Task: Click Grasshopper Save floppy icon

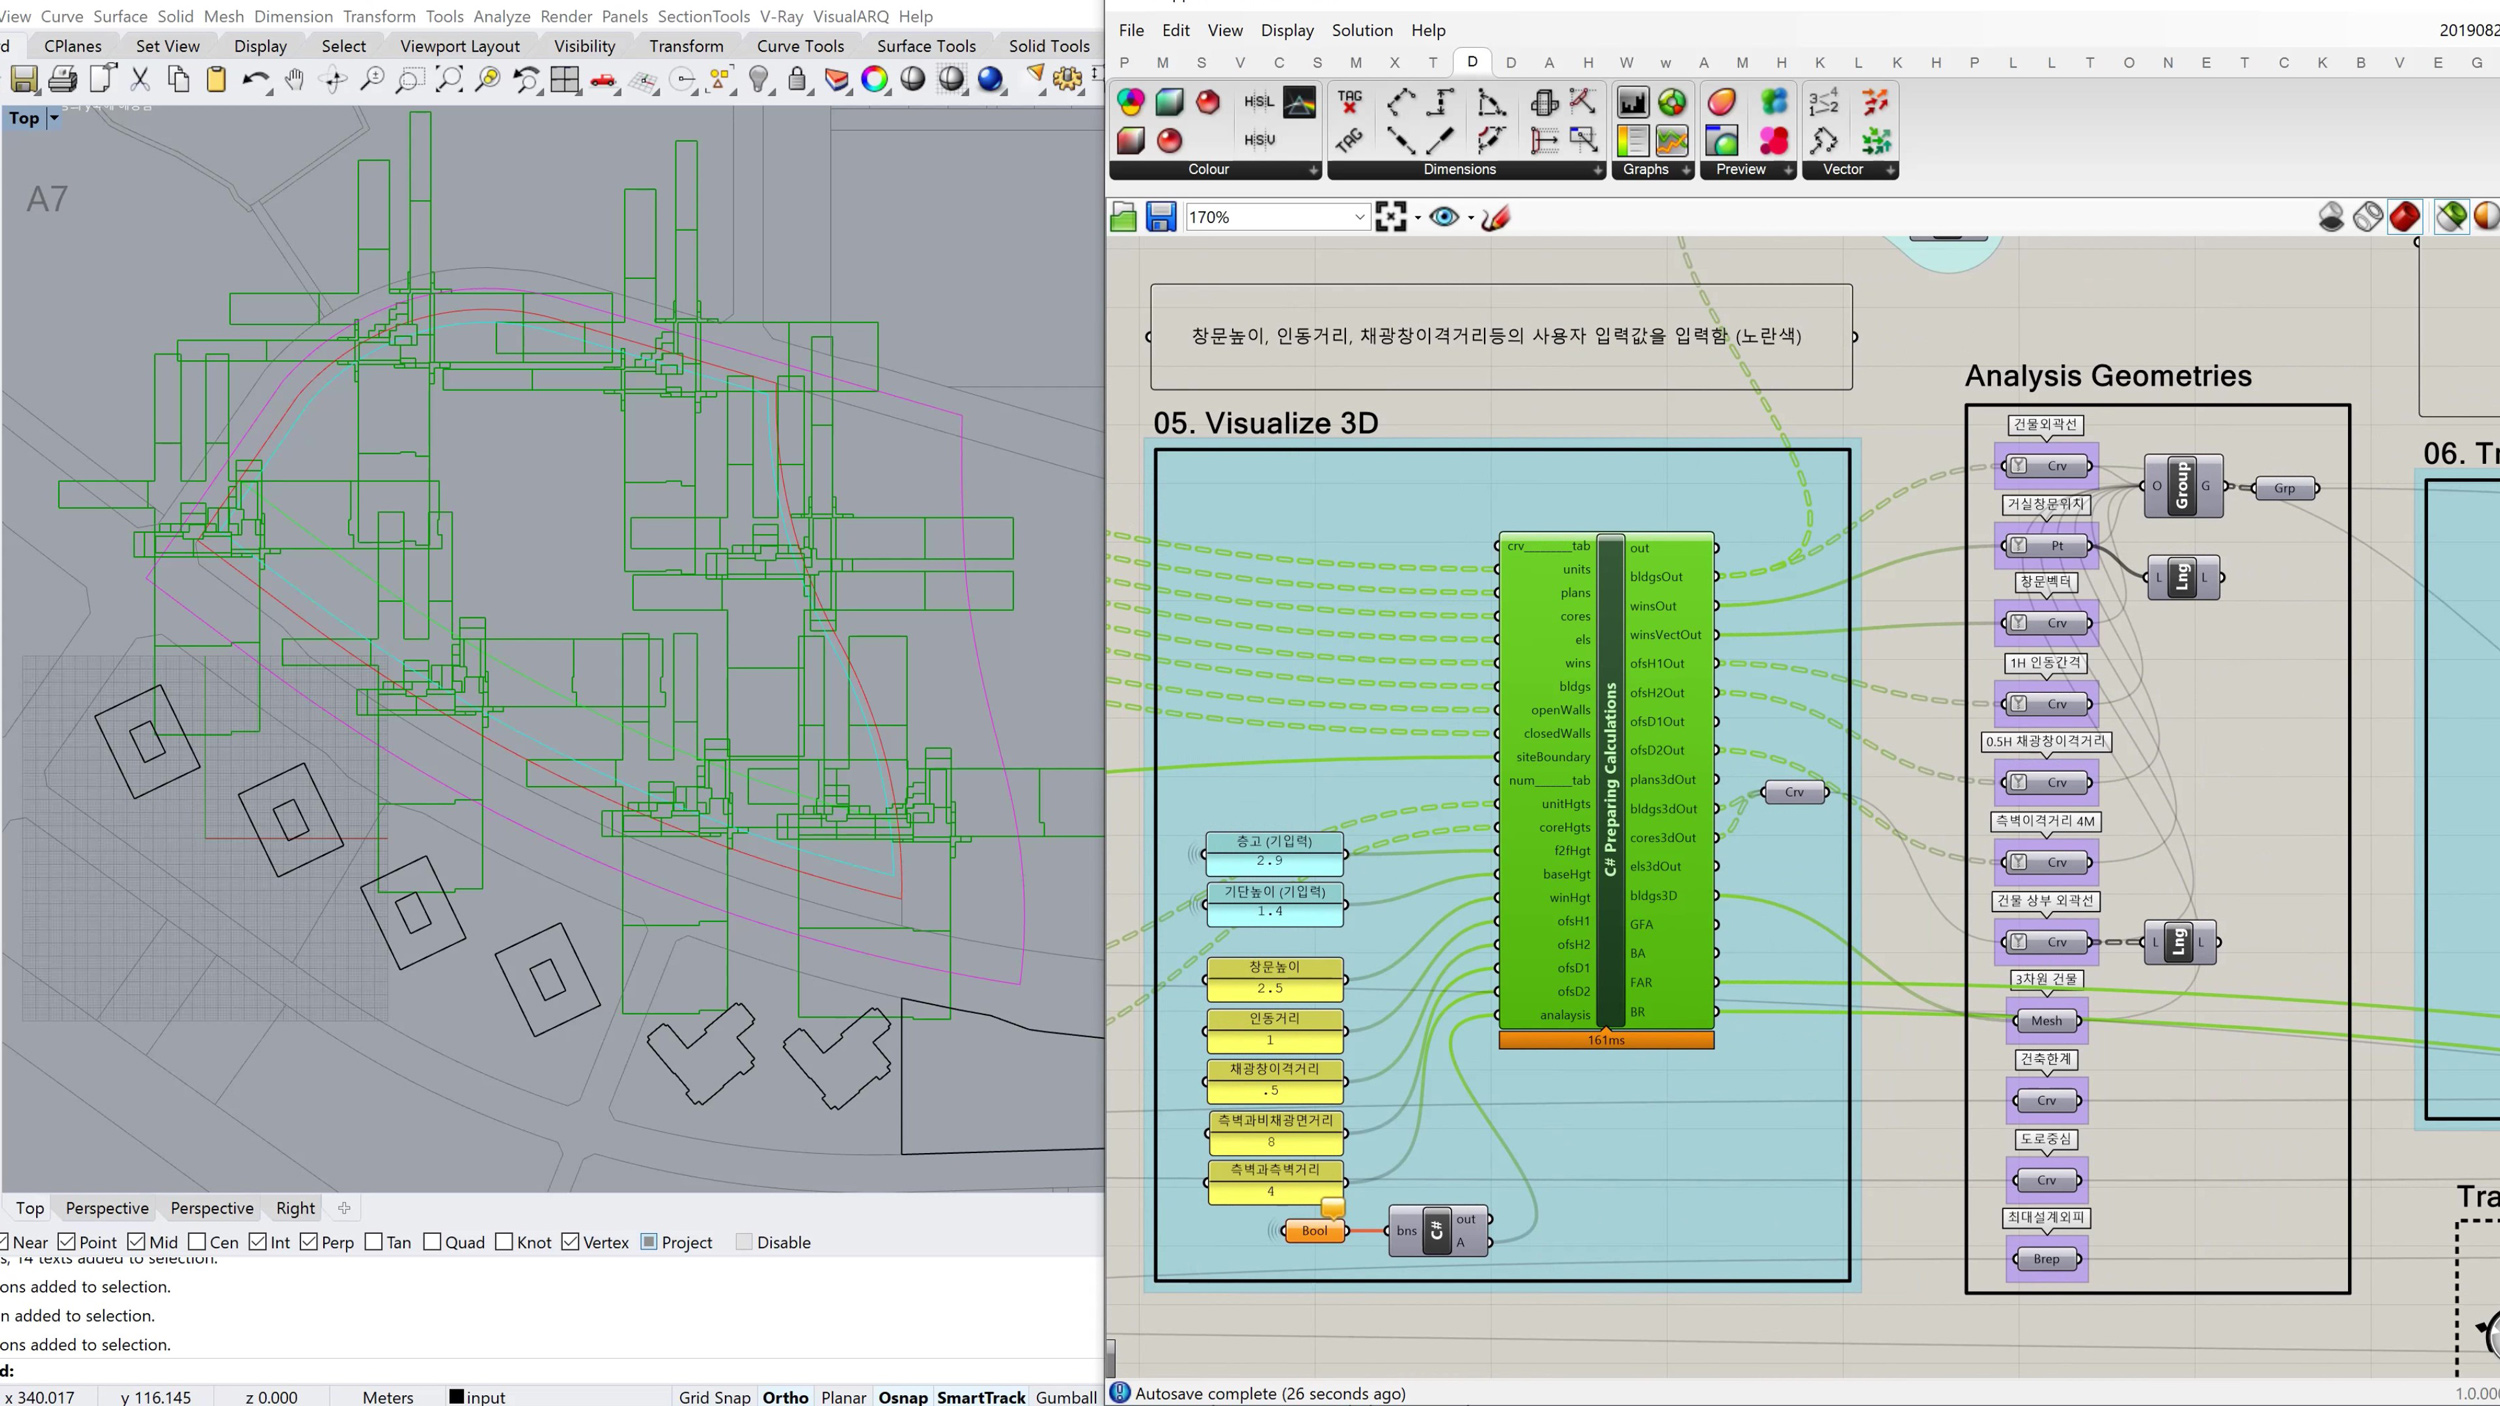Action: pyautogui.click(x=1161, y=217)
